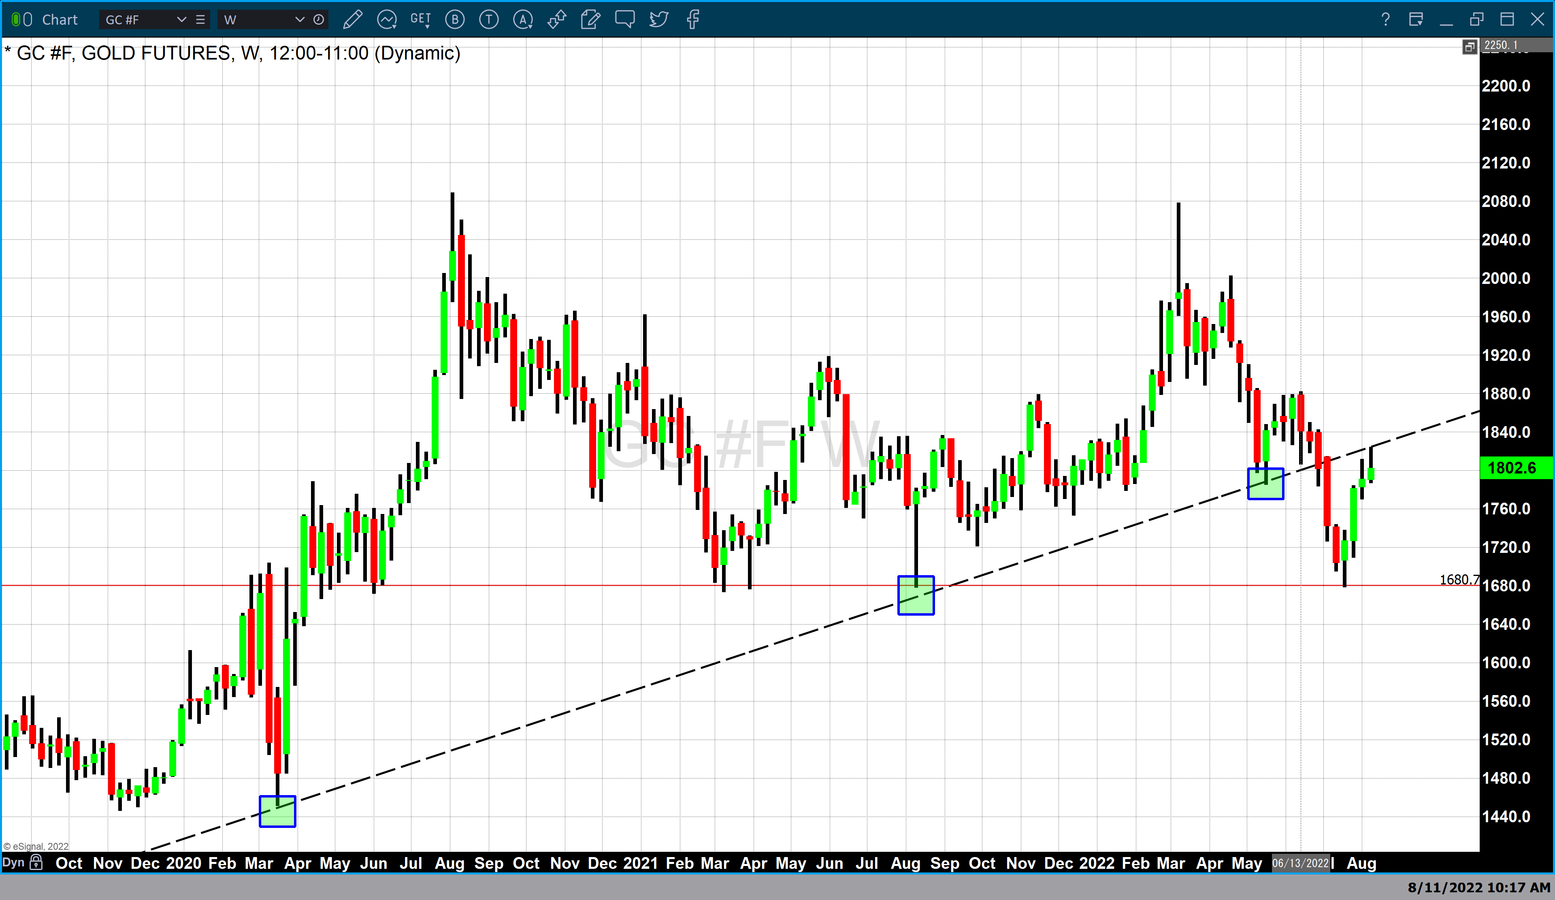Click the 1802.6 current price label

click(1511, 468)
